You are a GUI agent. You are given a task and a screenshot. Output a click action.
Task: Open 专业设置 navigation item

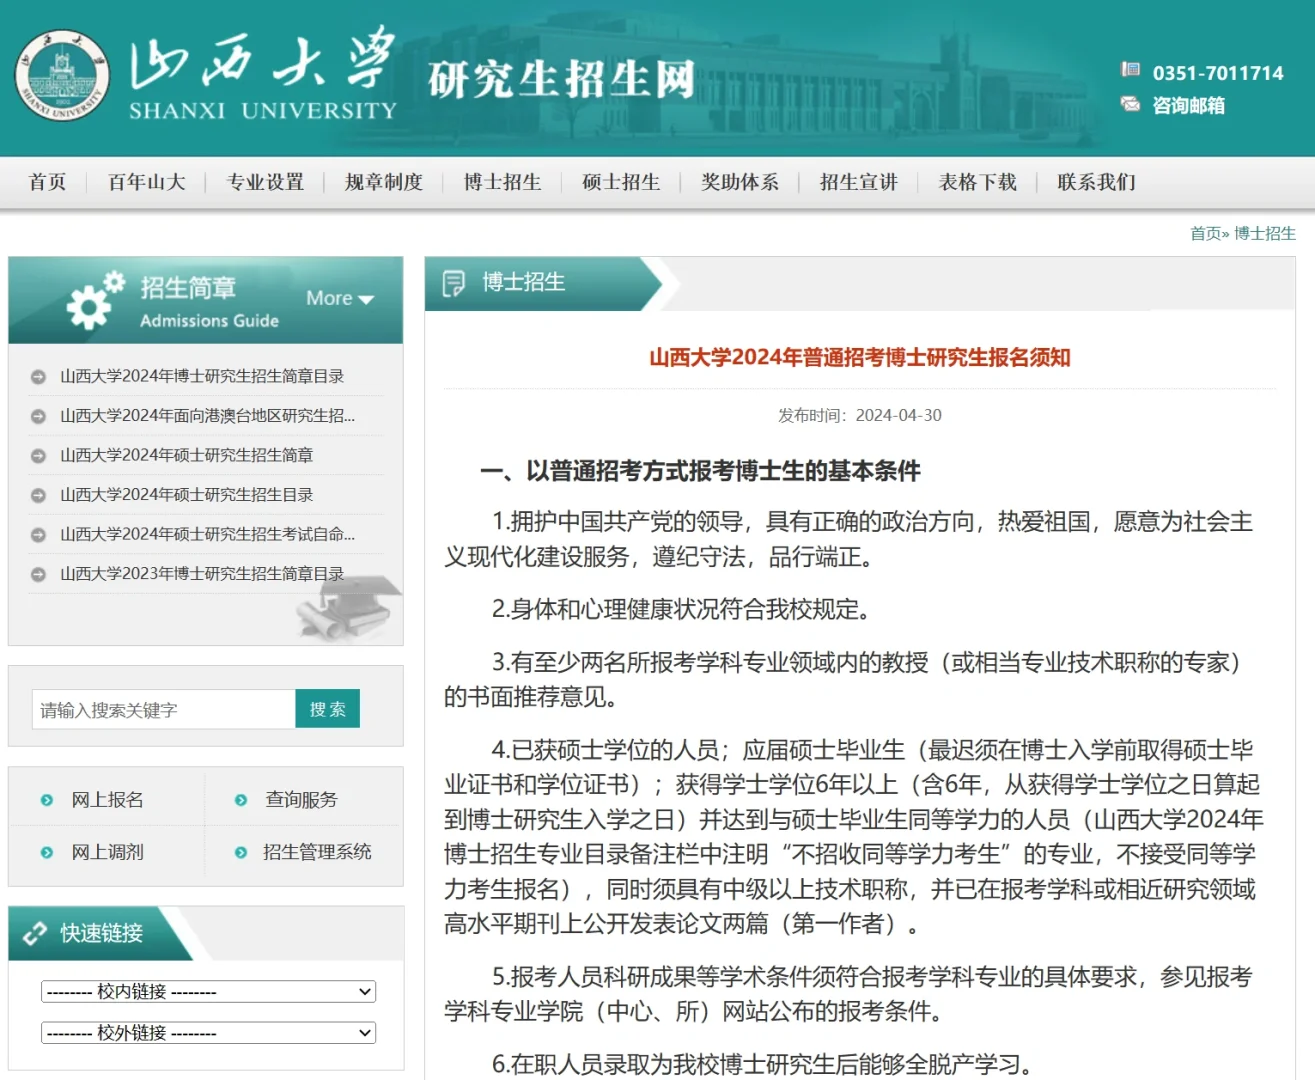click(265, 182)
